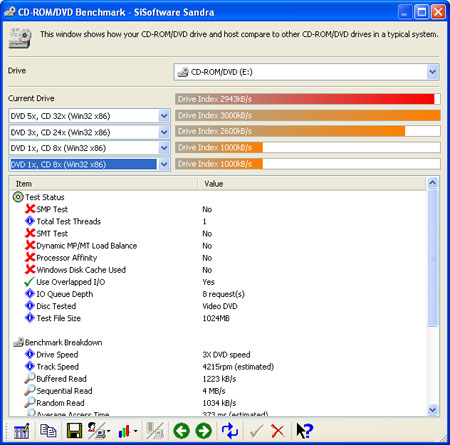Click the title bar application icon
The height and width of the screenshot is (445, 450).
click(x=10, y=12)
